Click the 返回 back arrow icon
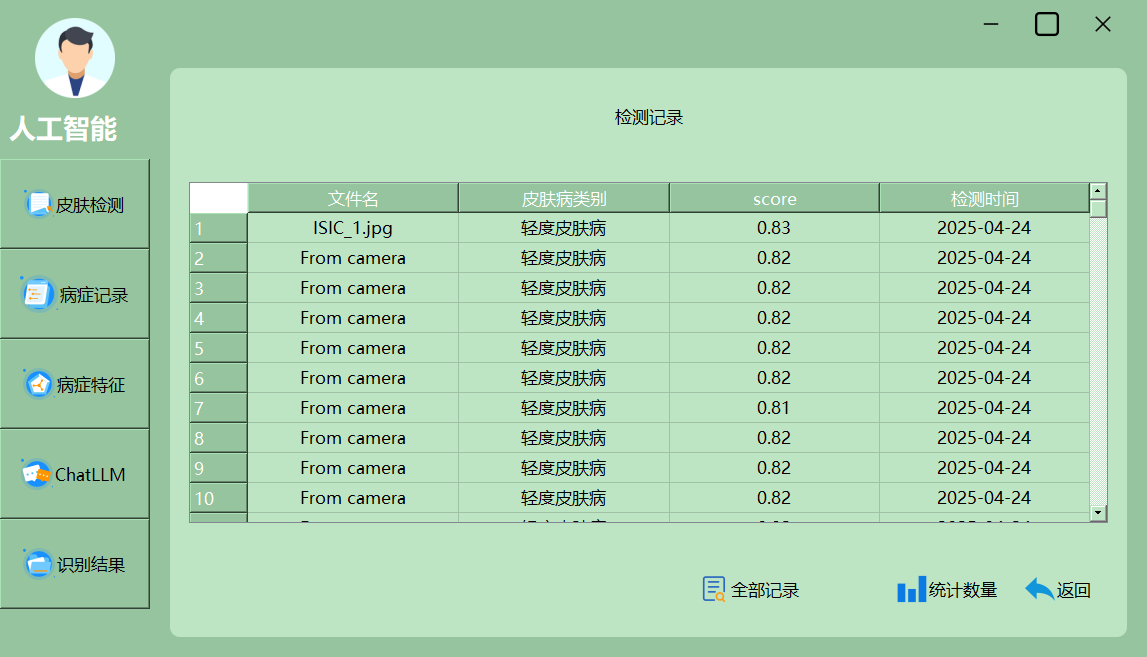Image resolution: width=1147 pixels, height=657 pixels. pyautogui.click(x=1039, y=590)
